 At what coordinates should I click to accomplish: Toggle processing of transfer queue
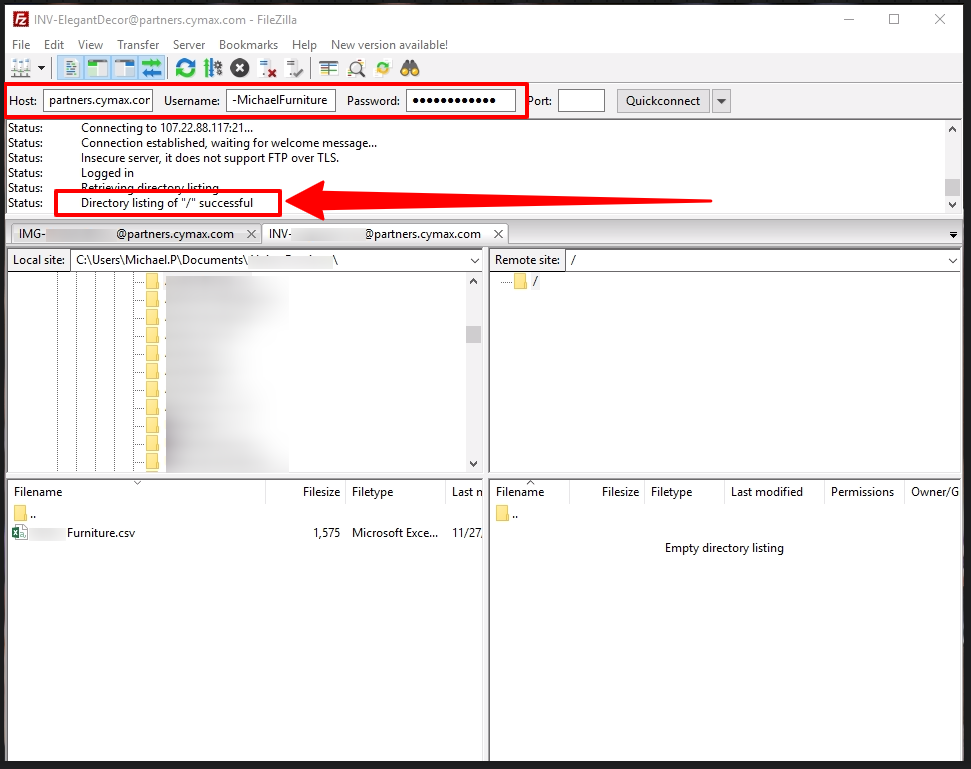pyautogui.click(x=212, y=68)
